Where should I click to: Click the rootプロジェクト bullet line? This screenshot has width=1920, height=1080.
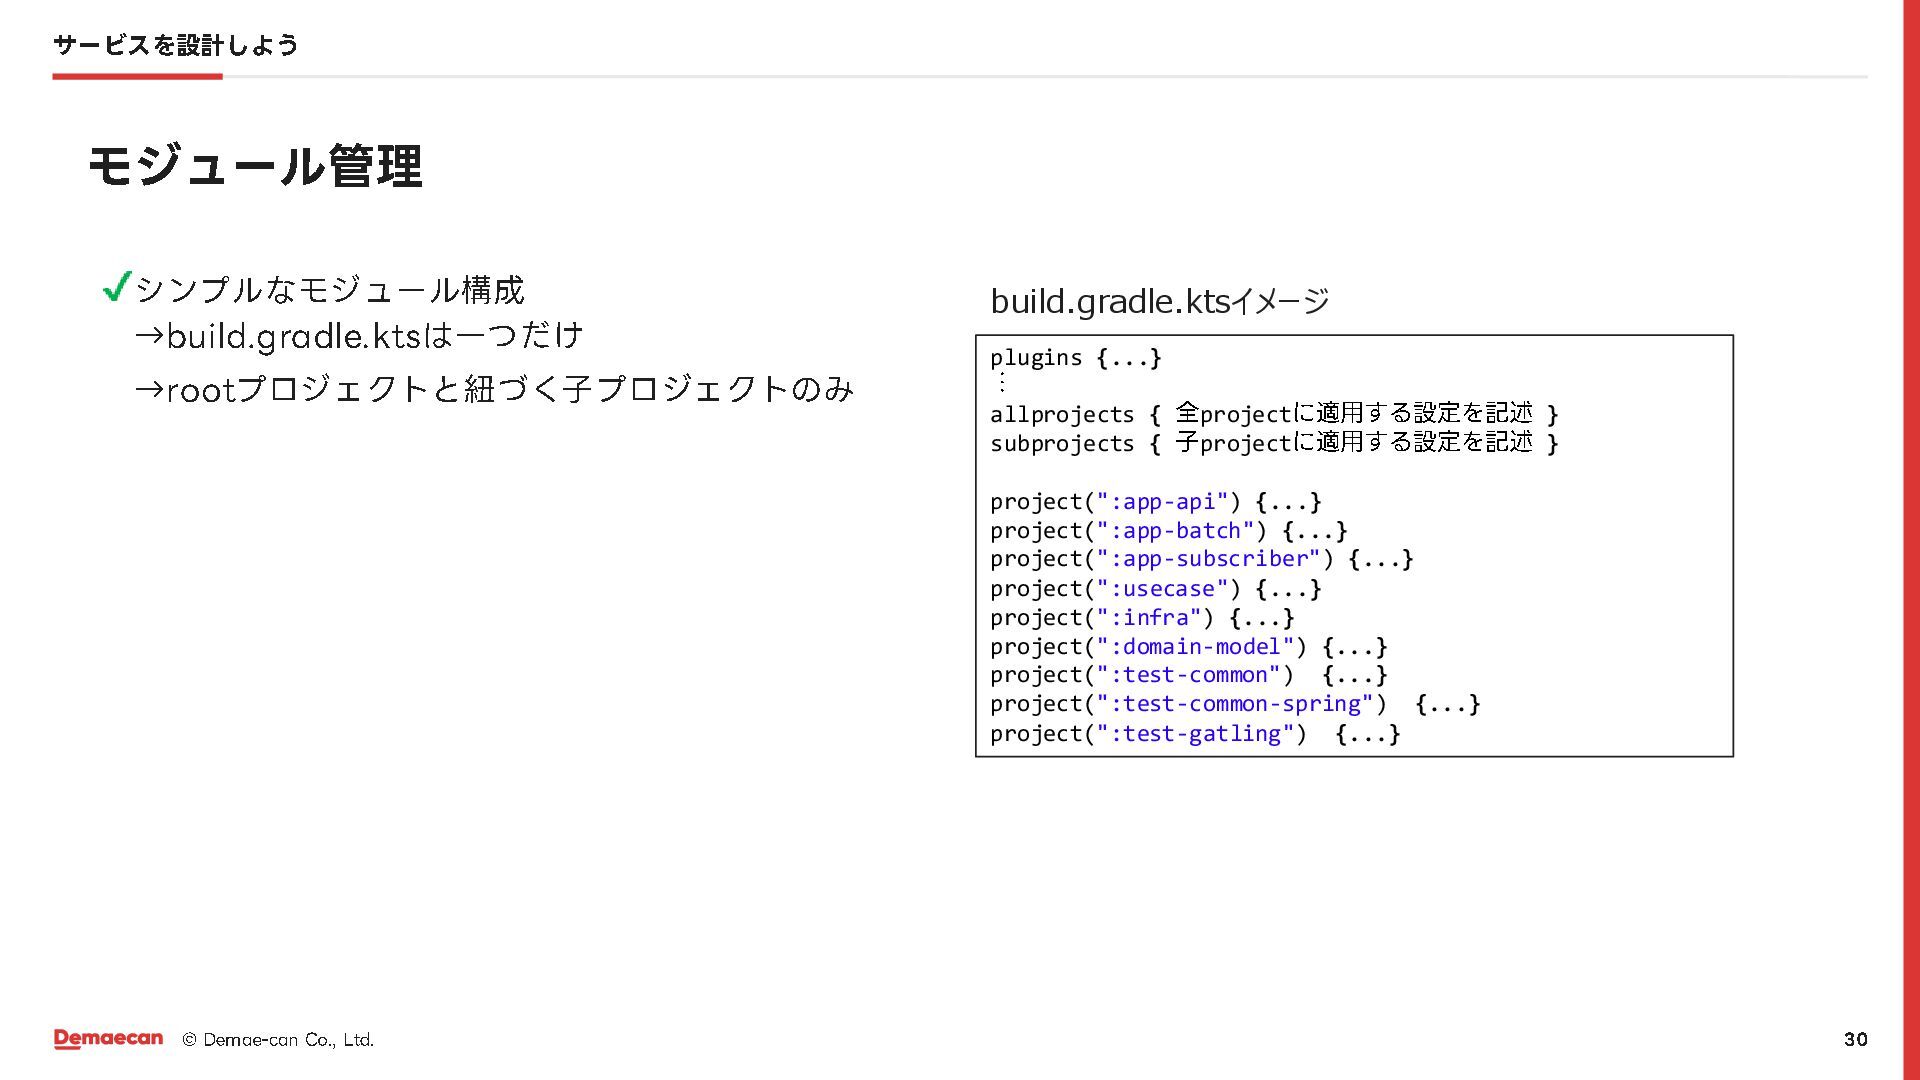tap(494, 389)
